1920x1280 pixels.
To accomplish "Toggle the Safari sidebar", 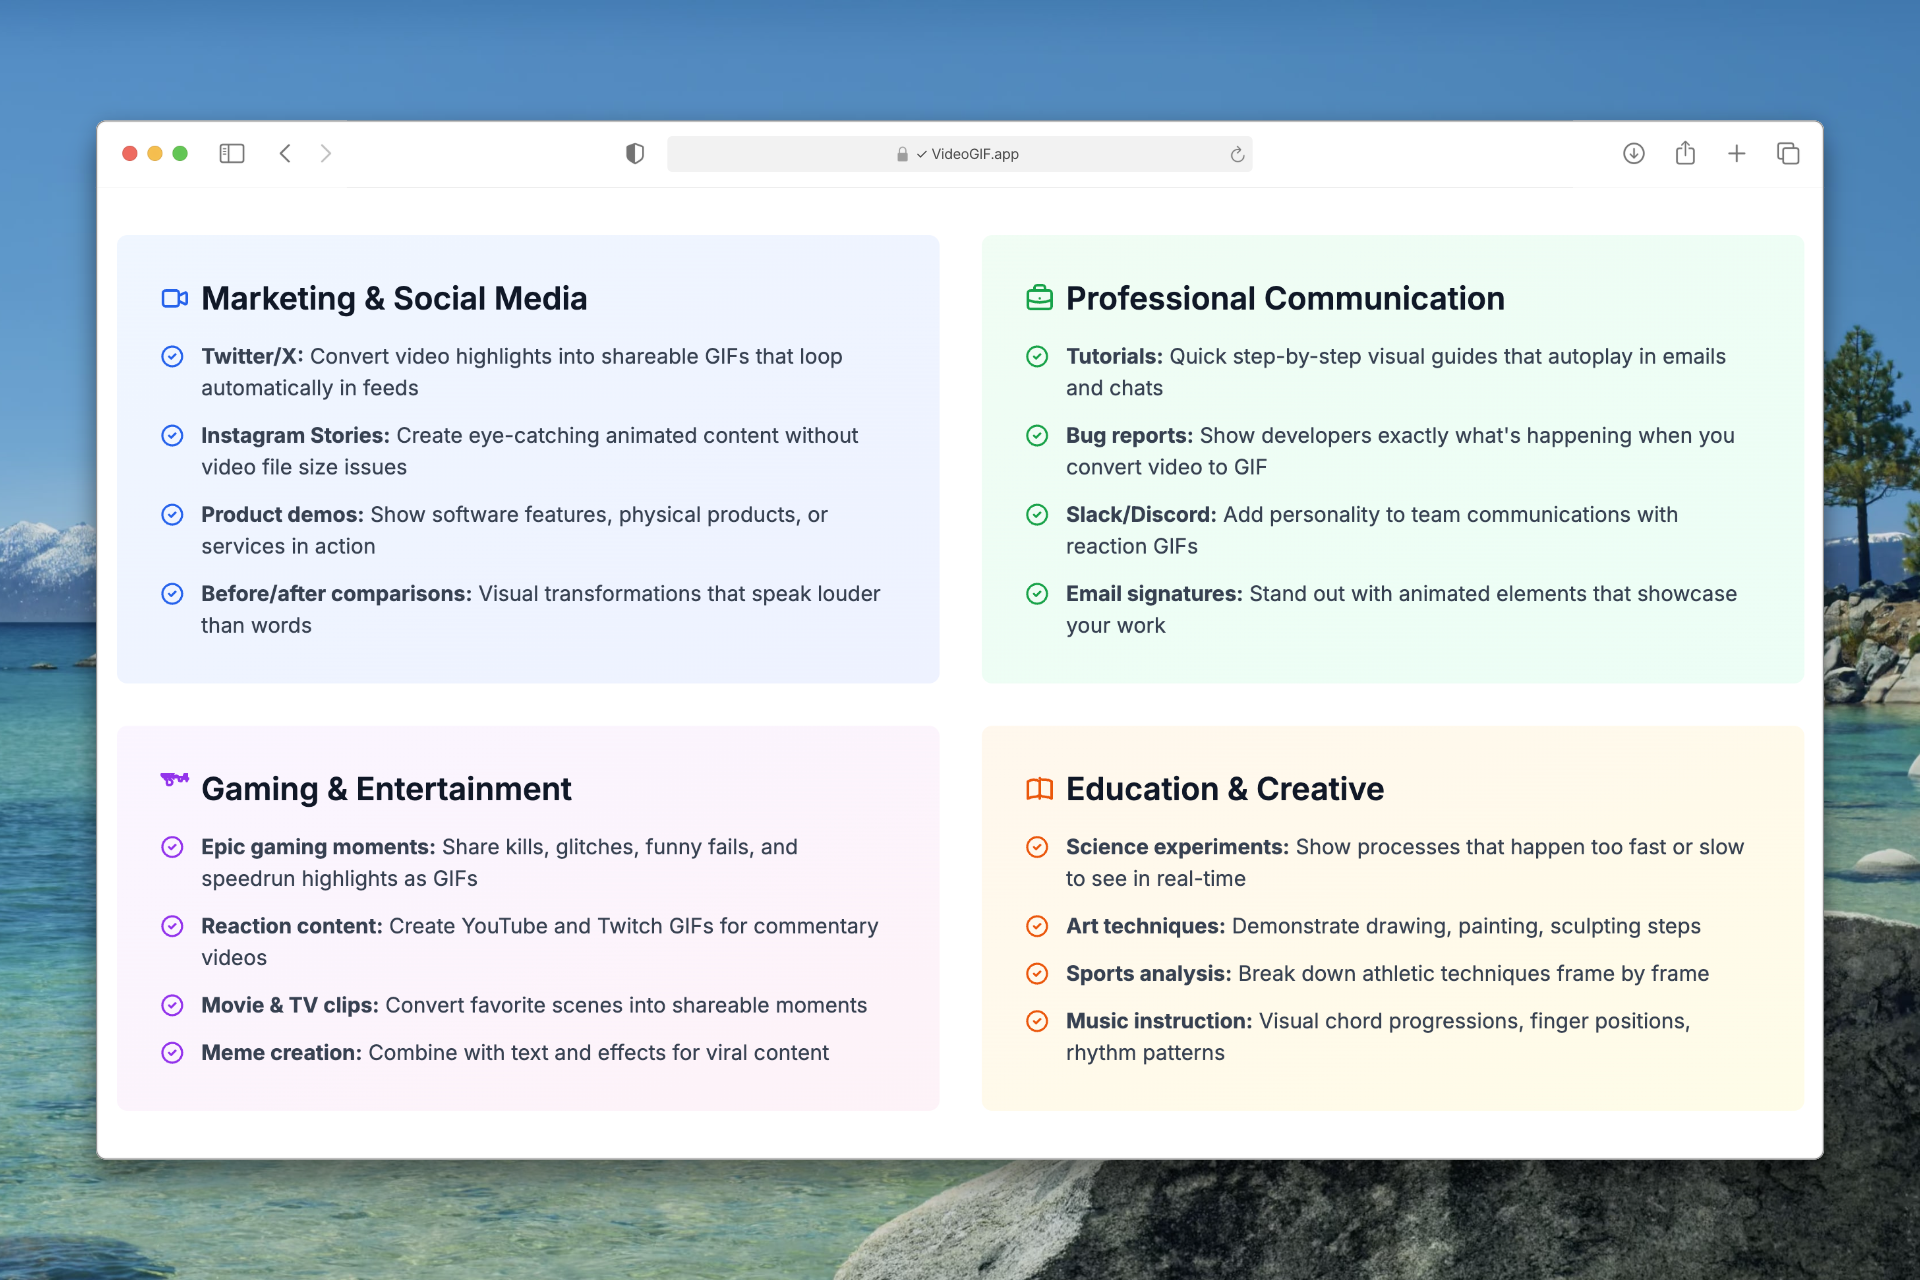I will [231, 153].
